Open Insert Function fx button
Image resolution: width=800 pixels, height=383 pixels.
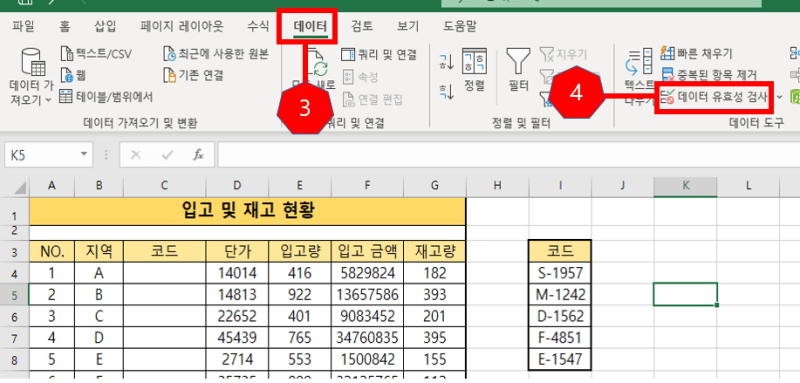click(x=198, y=155)
